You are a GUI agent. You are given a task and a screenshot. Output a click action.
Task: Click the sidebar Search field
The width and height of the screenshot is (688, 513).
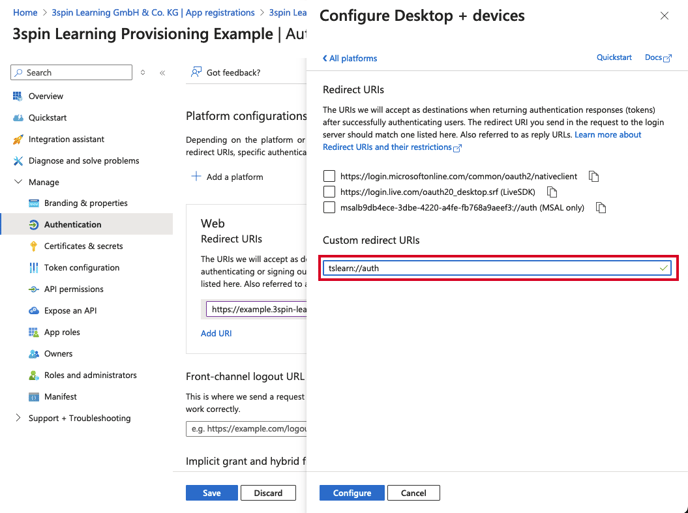pos(71,73)
